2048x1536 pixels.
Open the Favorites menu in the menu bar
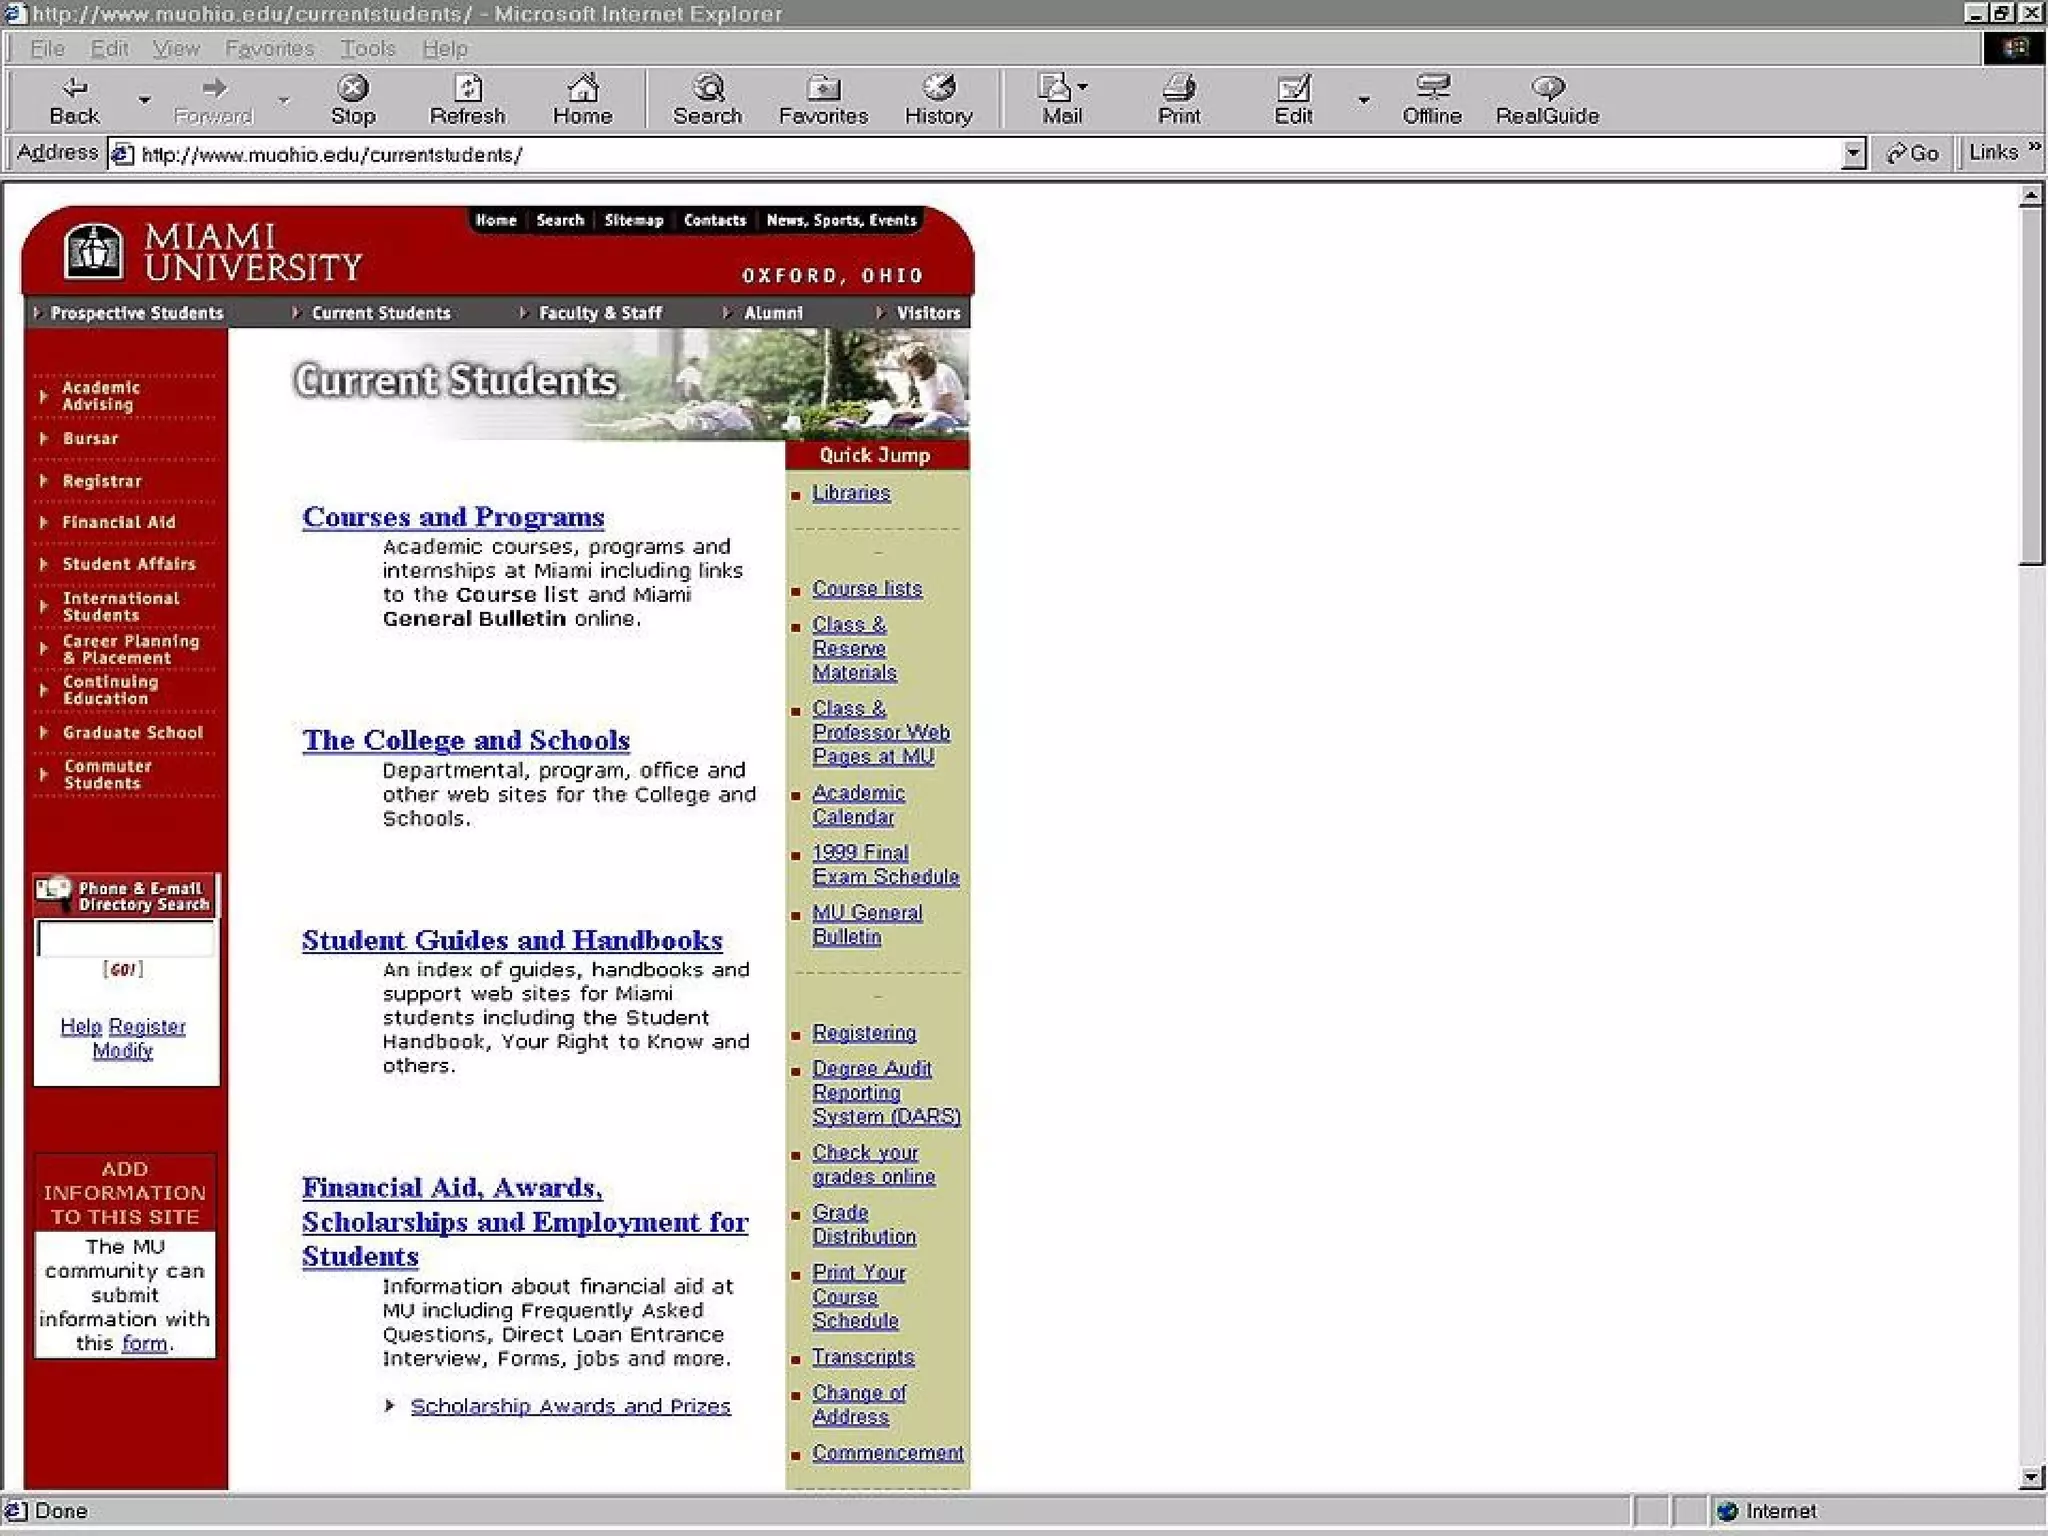coord(269,48)
